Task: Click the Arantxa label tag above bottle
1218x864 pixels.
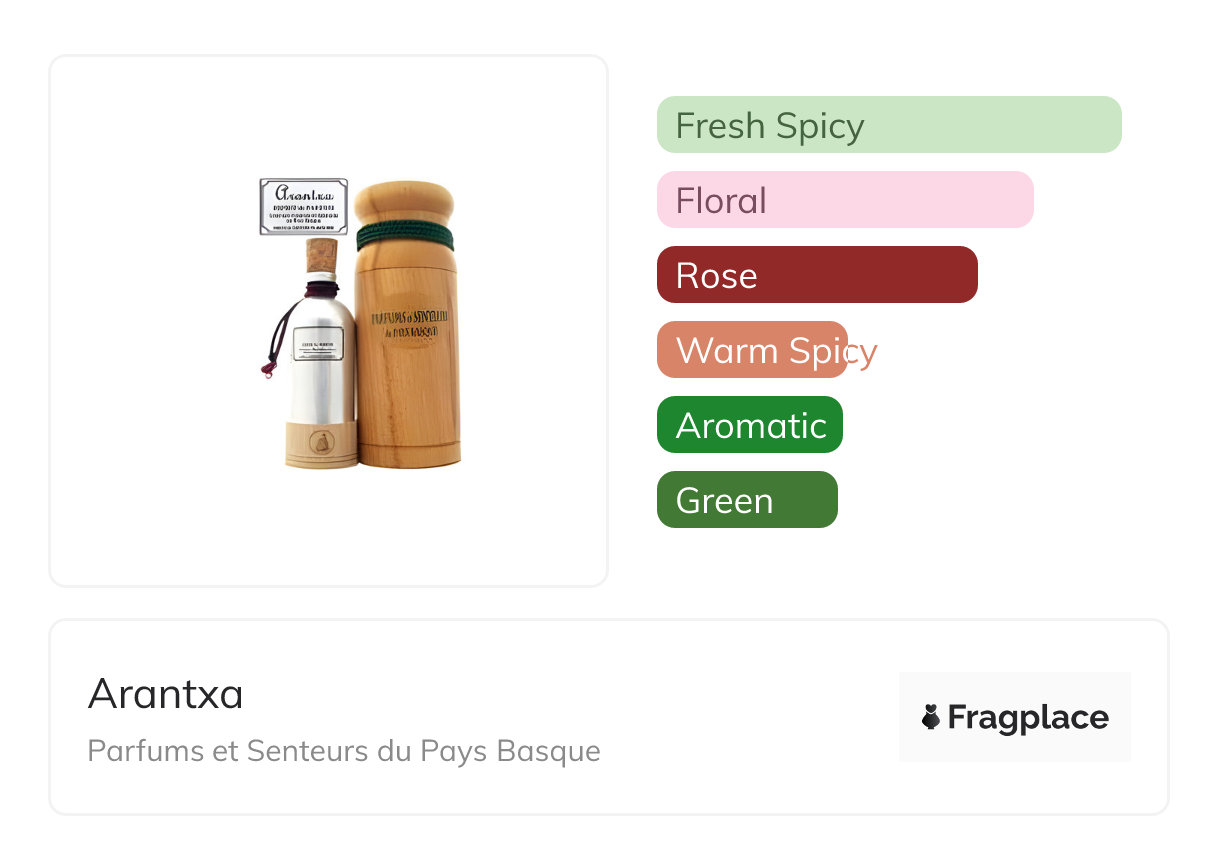Action: pyautogui.click(x=303, y=207)
